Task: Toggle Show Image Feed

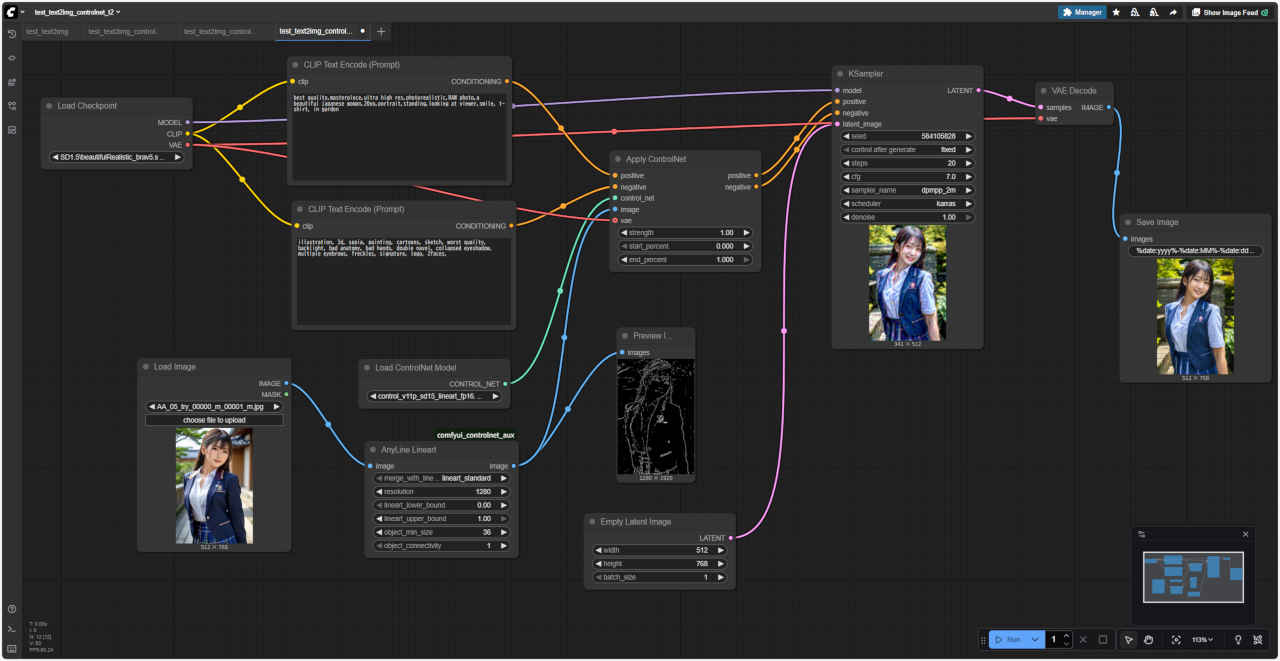Action: [x=1224, y=13]
